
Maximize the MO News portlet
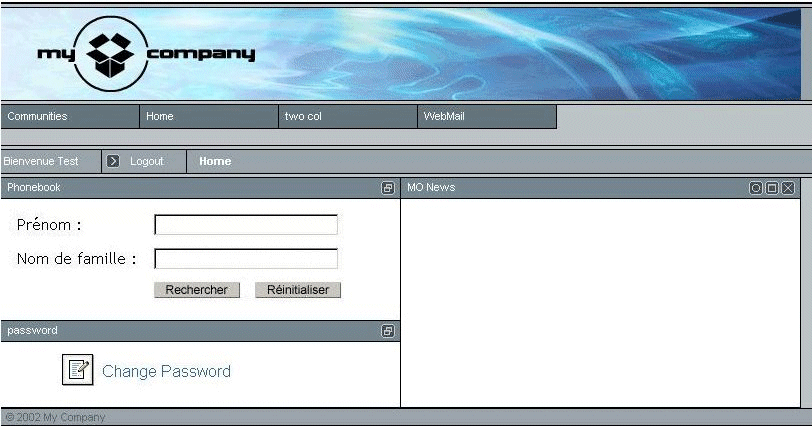pyautogui.click(x=772, y=188)
